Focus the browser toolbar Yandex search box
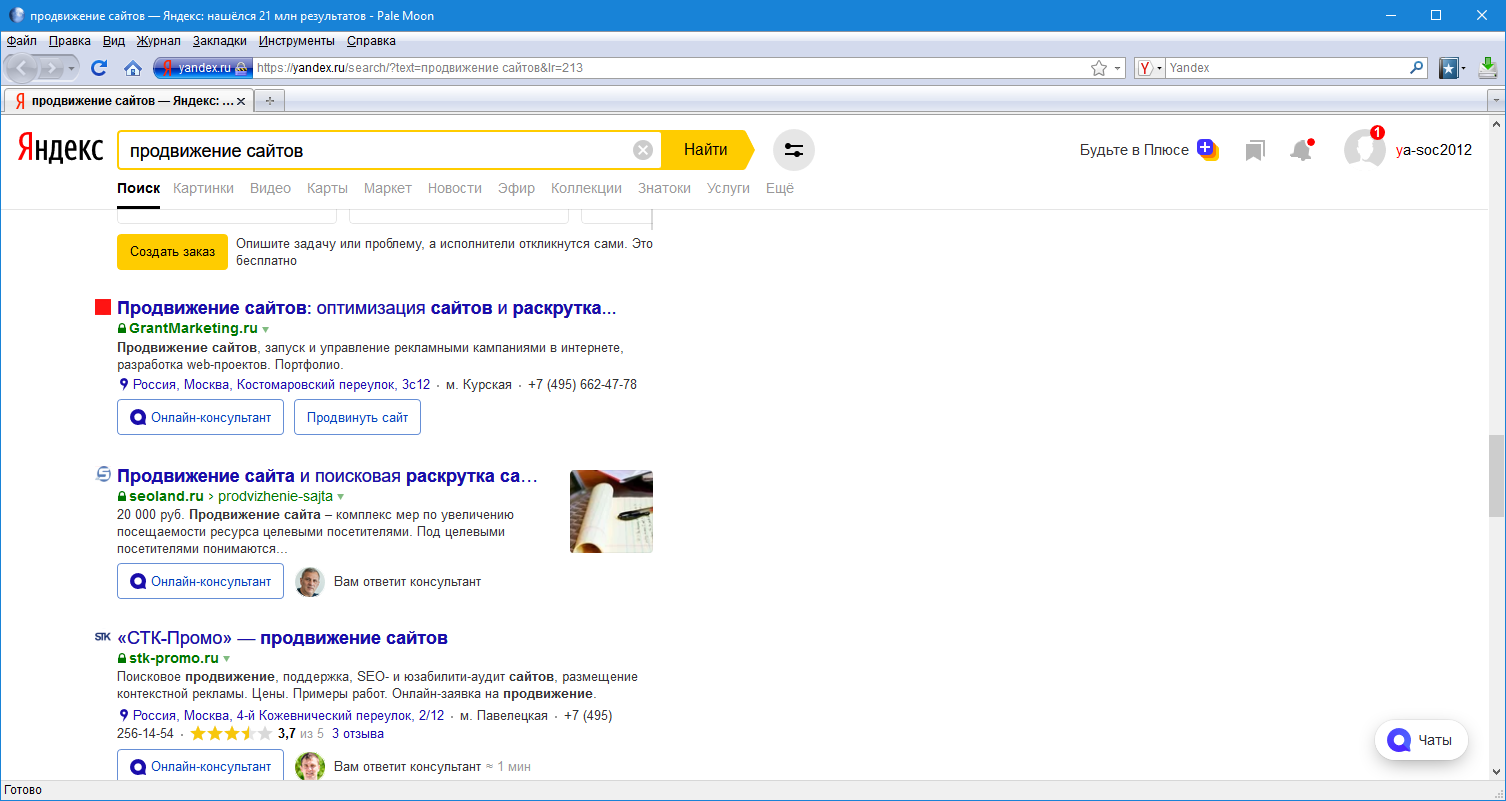1506x801 pixels. click(1286, 68)
